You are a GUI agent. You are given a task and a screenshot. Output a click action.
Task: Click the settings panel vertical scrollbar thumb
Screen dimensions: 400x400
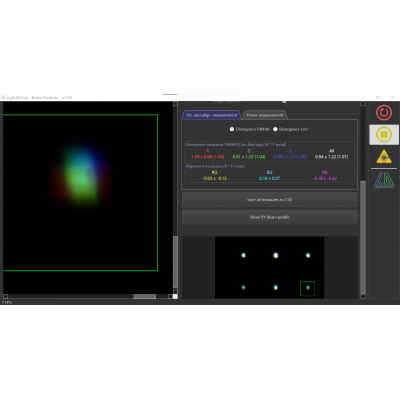363,237
